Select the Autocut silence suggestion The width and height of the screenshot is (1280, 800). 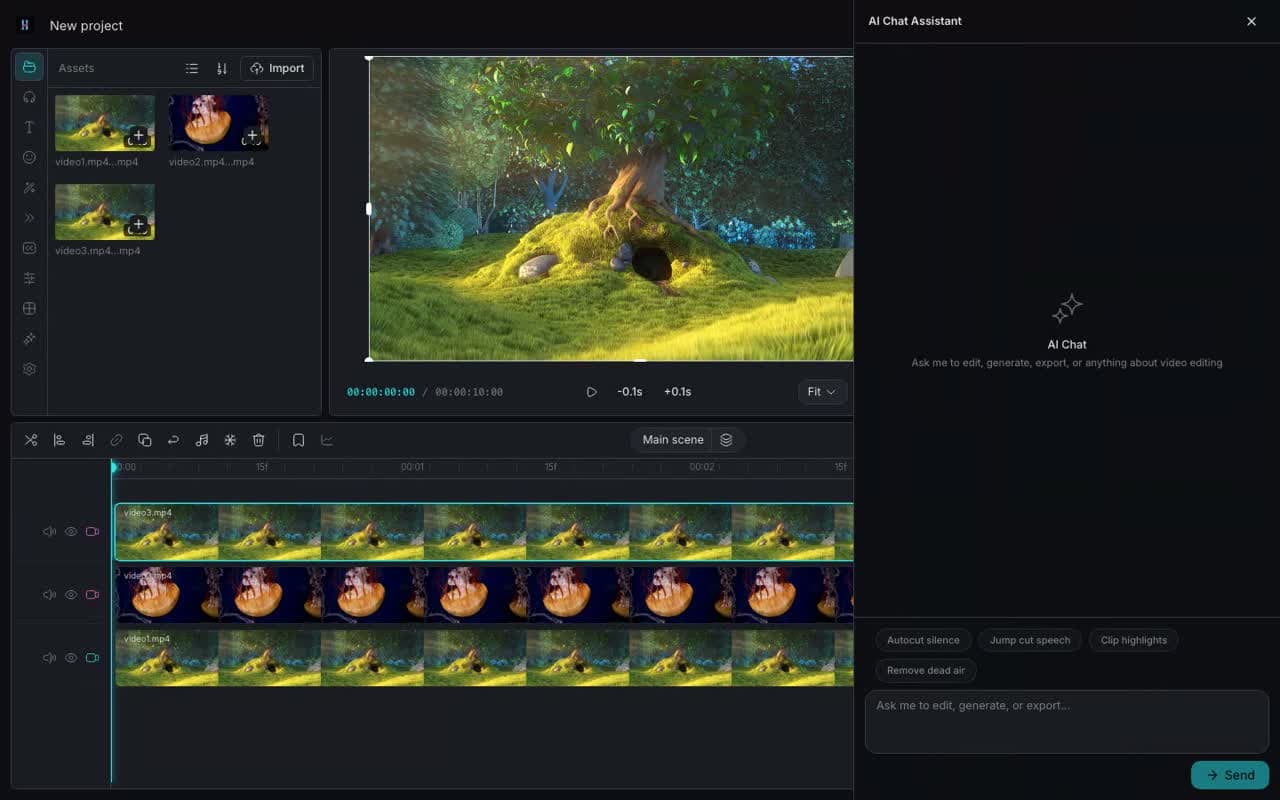coord(923,640)
